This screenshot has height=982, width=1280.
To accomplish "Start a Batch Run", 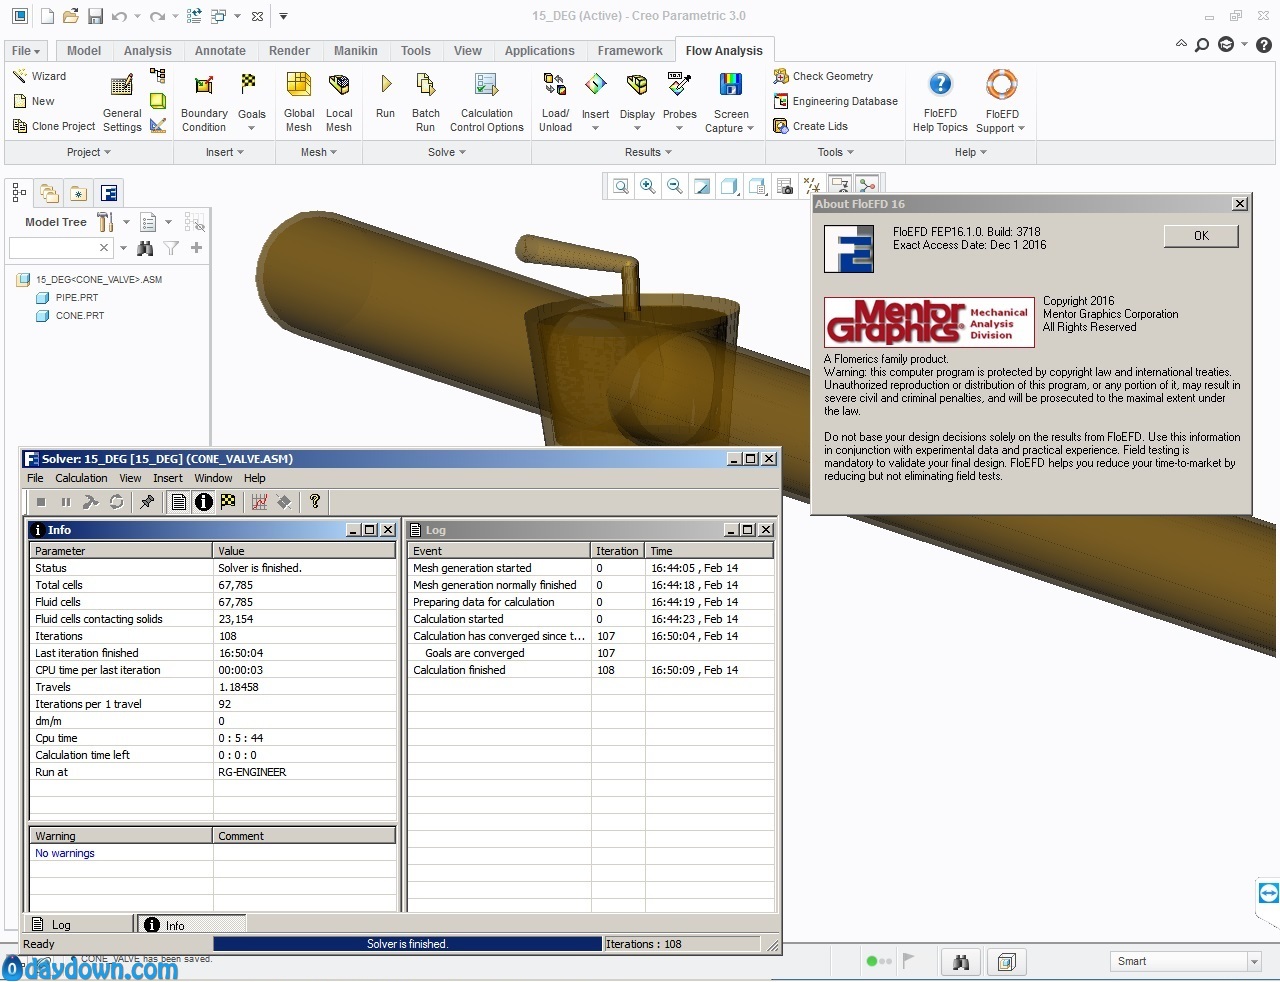I will (x=426, y=103).
